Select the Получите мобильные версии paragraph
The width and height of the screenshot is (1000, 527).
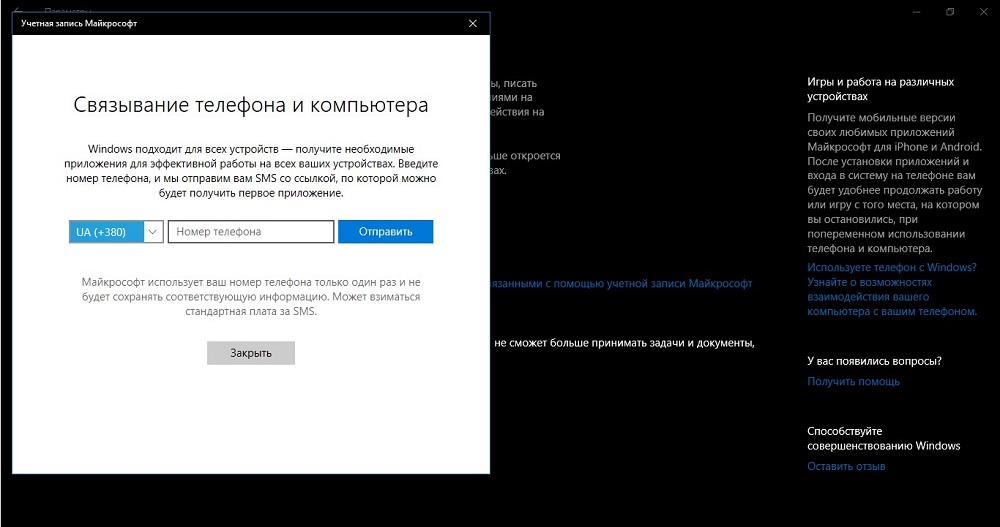click(x=894, y=183)
